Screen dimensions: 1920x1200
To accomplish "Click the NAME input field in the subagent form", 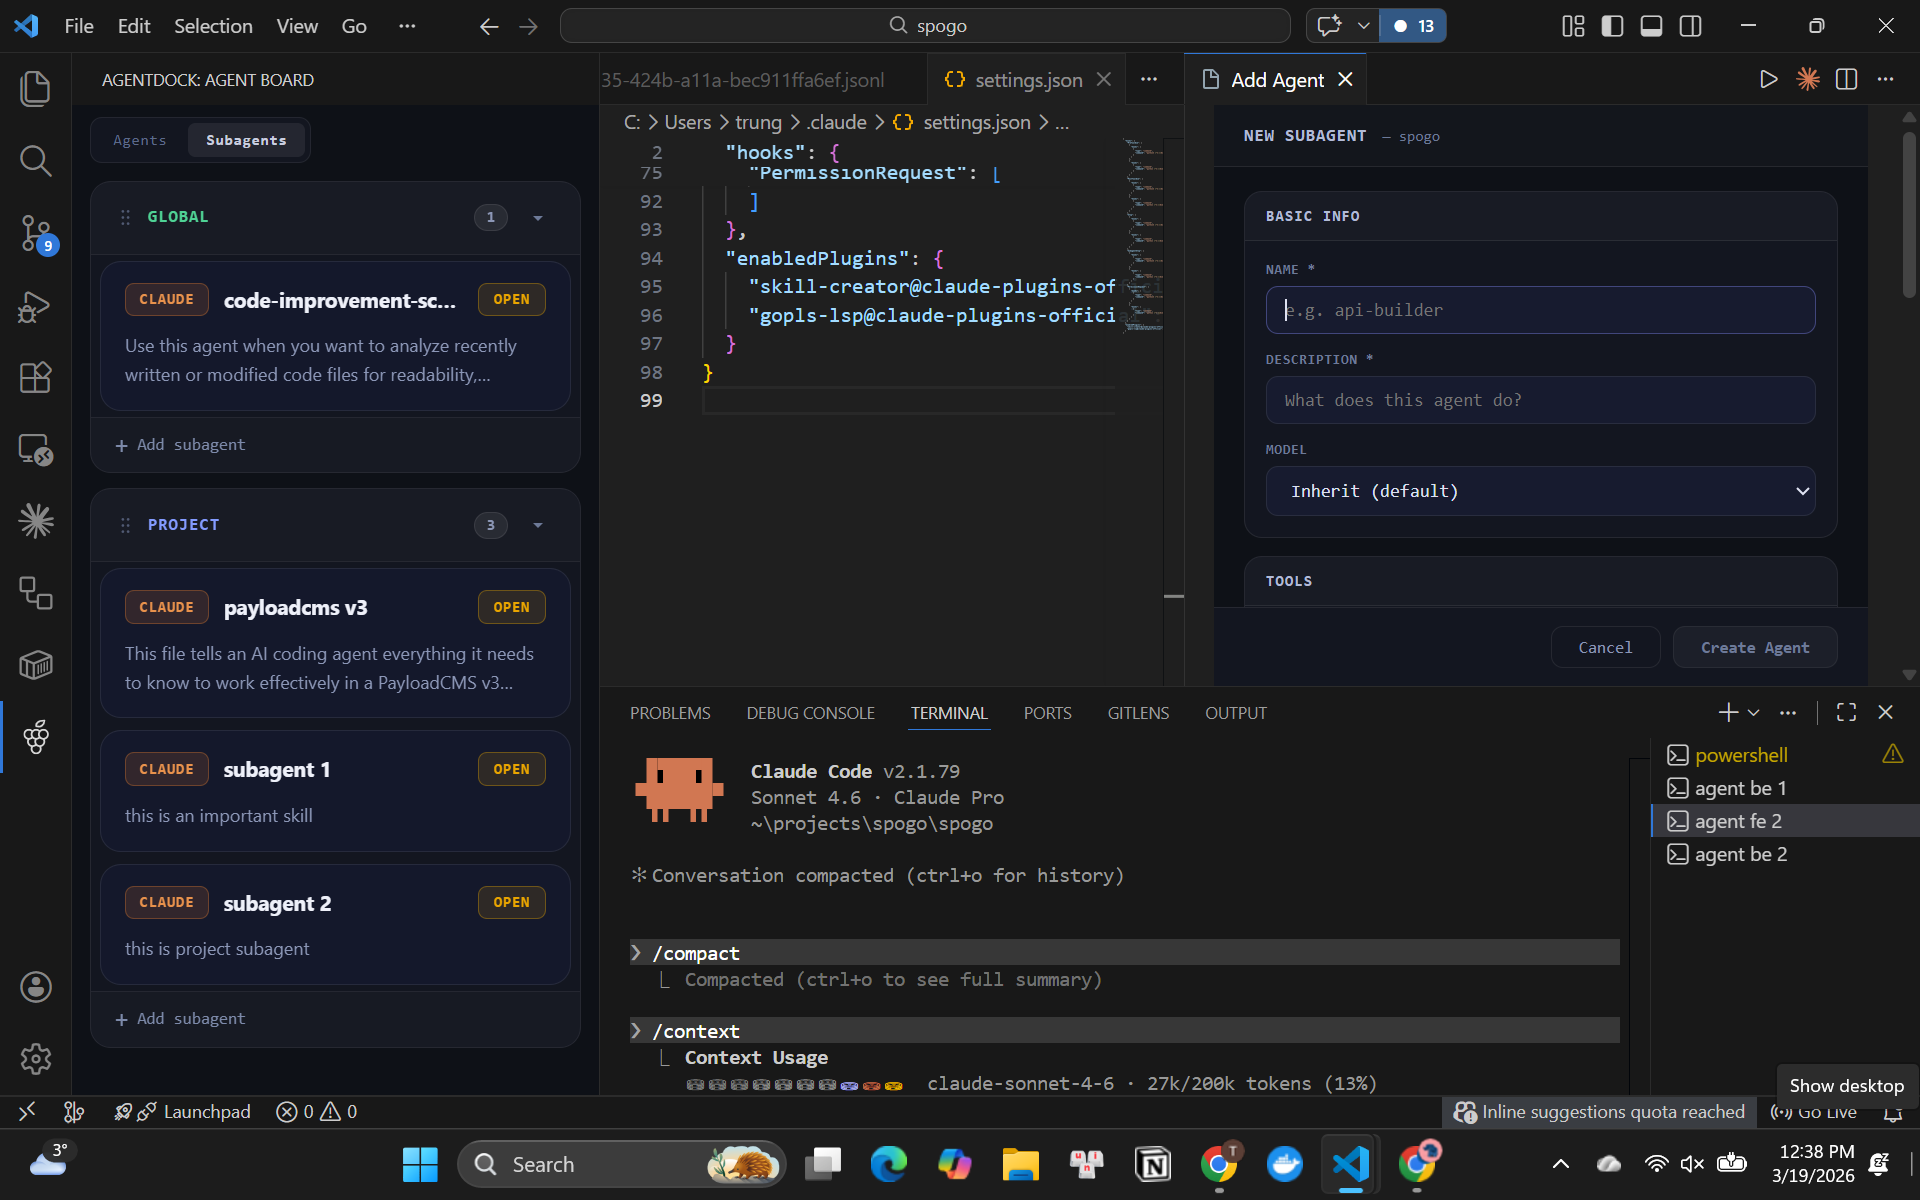I will [x=1541, y=309].
